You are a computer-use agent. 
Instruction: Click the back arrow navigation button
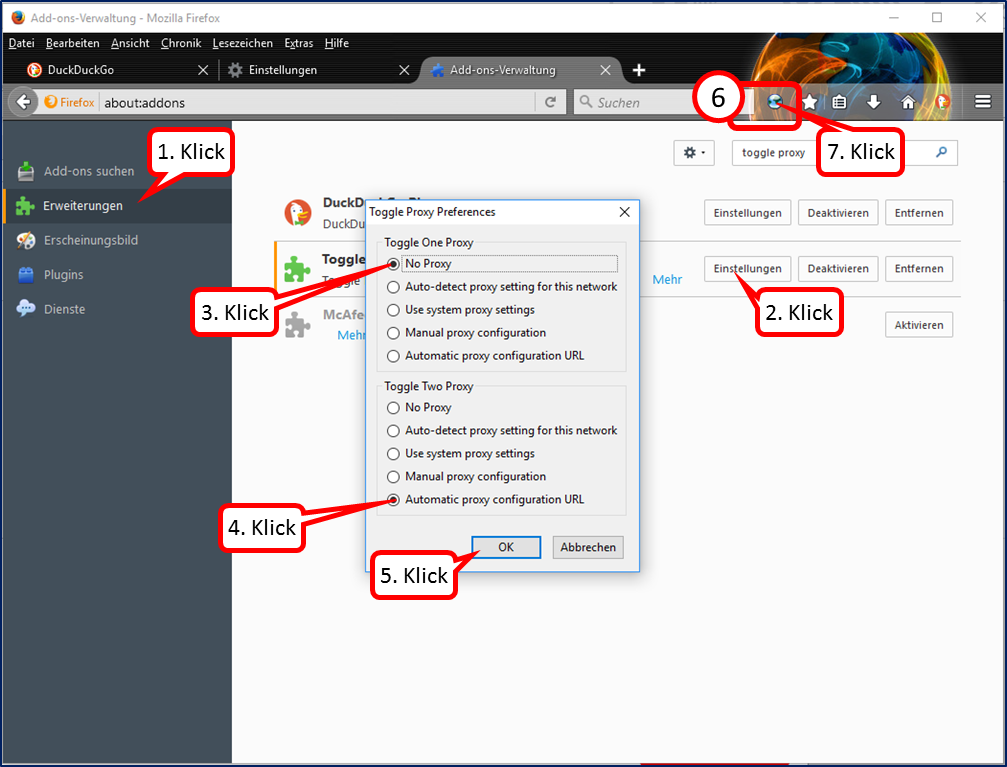pyautogui.click(x=24, y=102)
